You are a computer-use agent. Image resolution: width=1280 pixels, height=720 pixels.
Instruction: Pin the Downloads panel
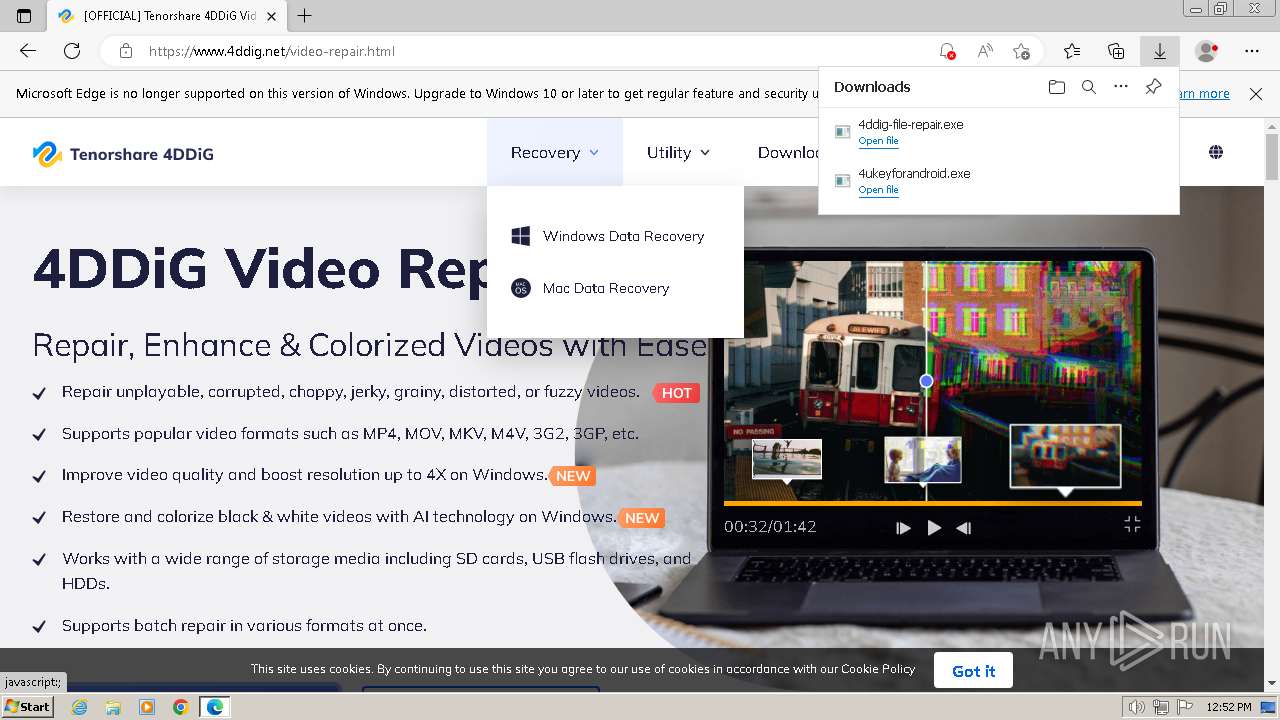click(1153, 87)
